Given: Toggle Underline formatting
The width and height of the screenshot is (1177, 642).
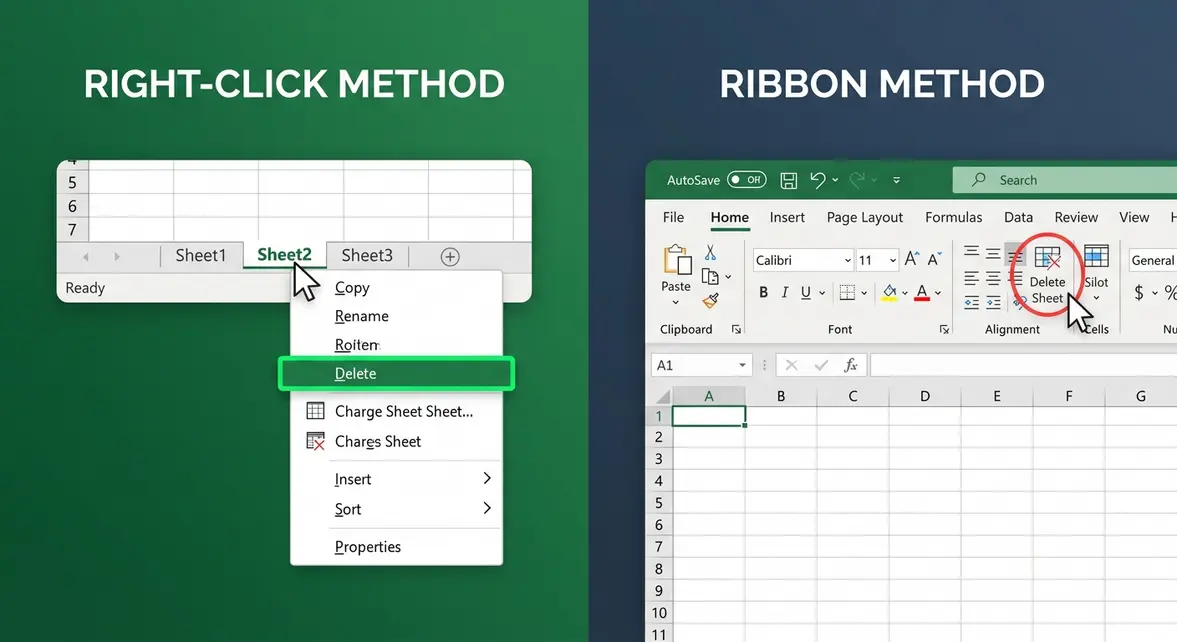Looking at the screenshot, I should [x=805, y=293].
